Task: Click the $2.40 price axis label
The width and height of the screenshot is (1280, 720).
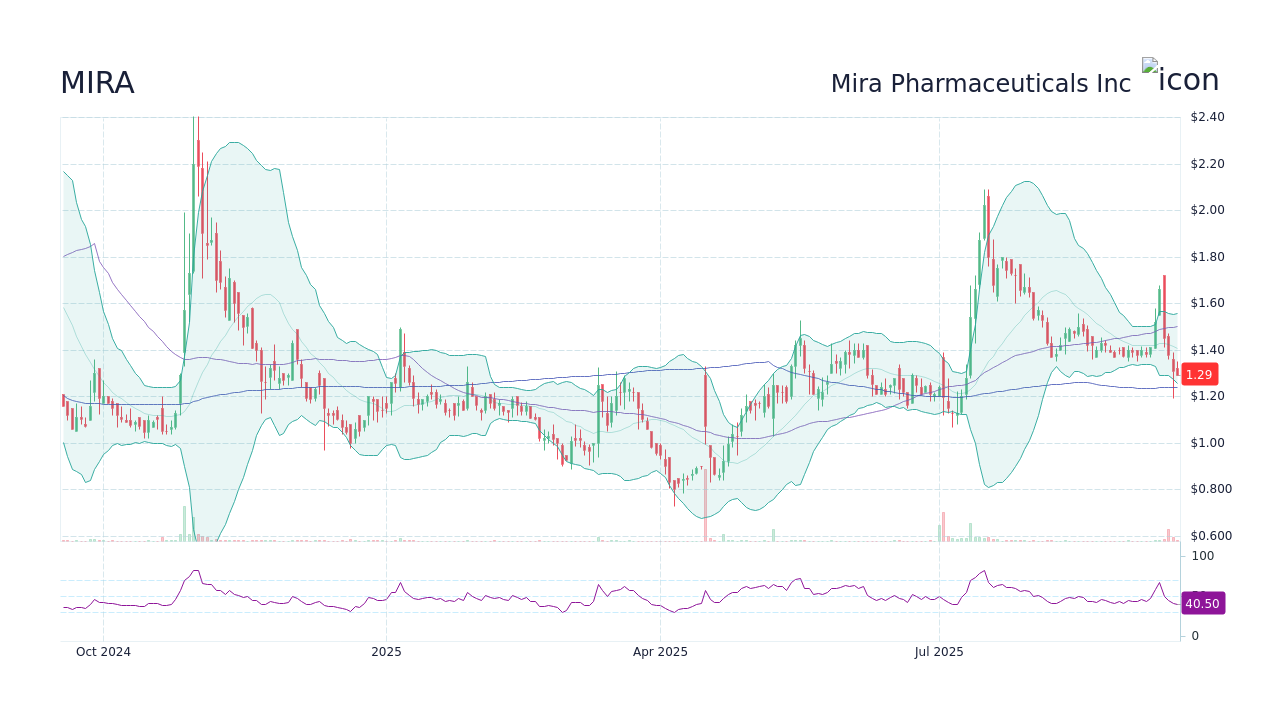Action: [x=1205, y=117]
